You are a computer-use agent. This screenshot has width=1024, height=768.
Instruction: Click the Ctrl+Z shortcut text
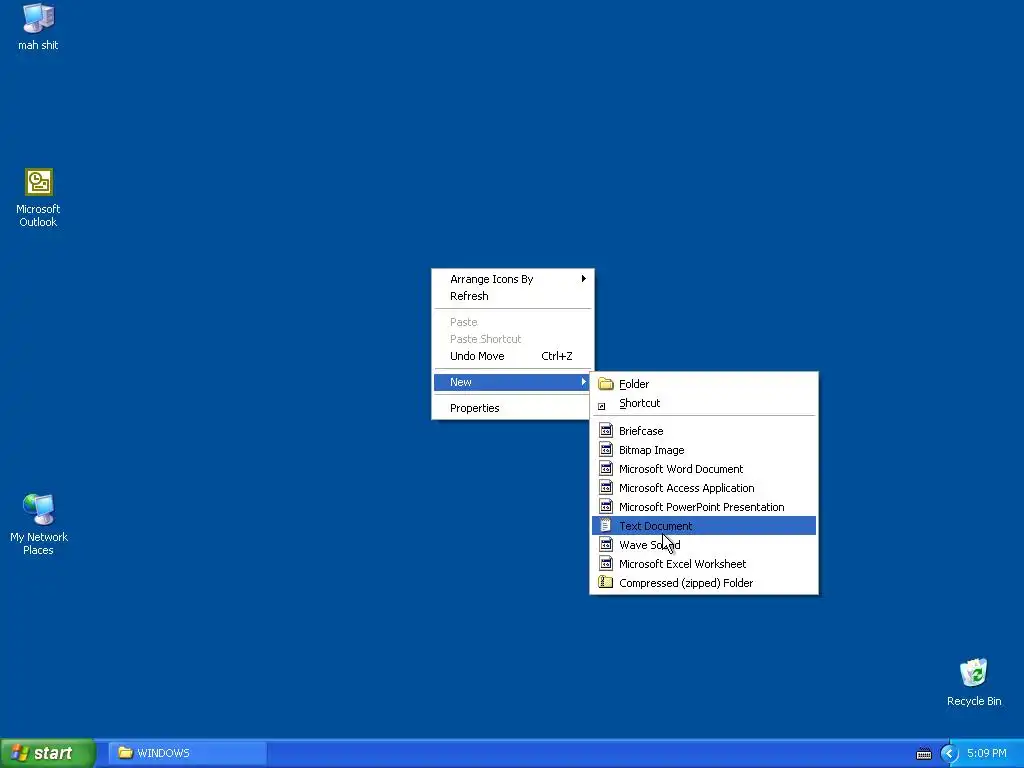coord(556,356)
